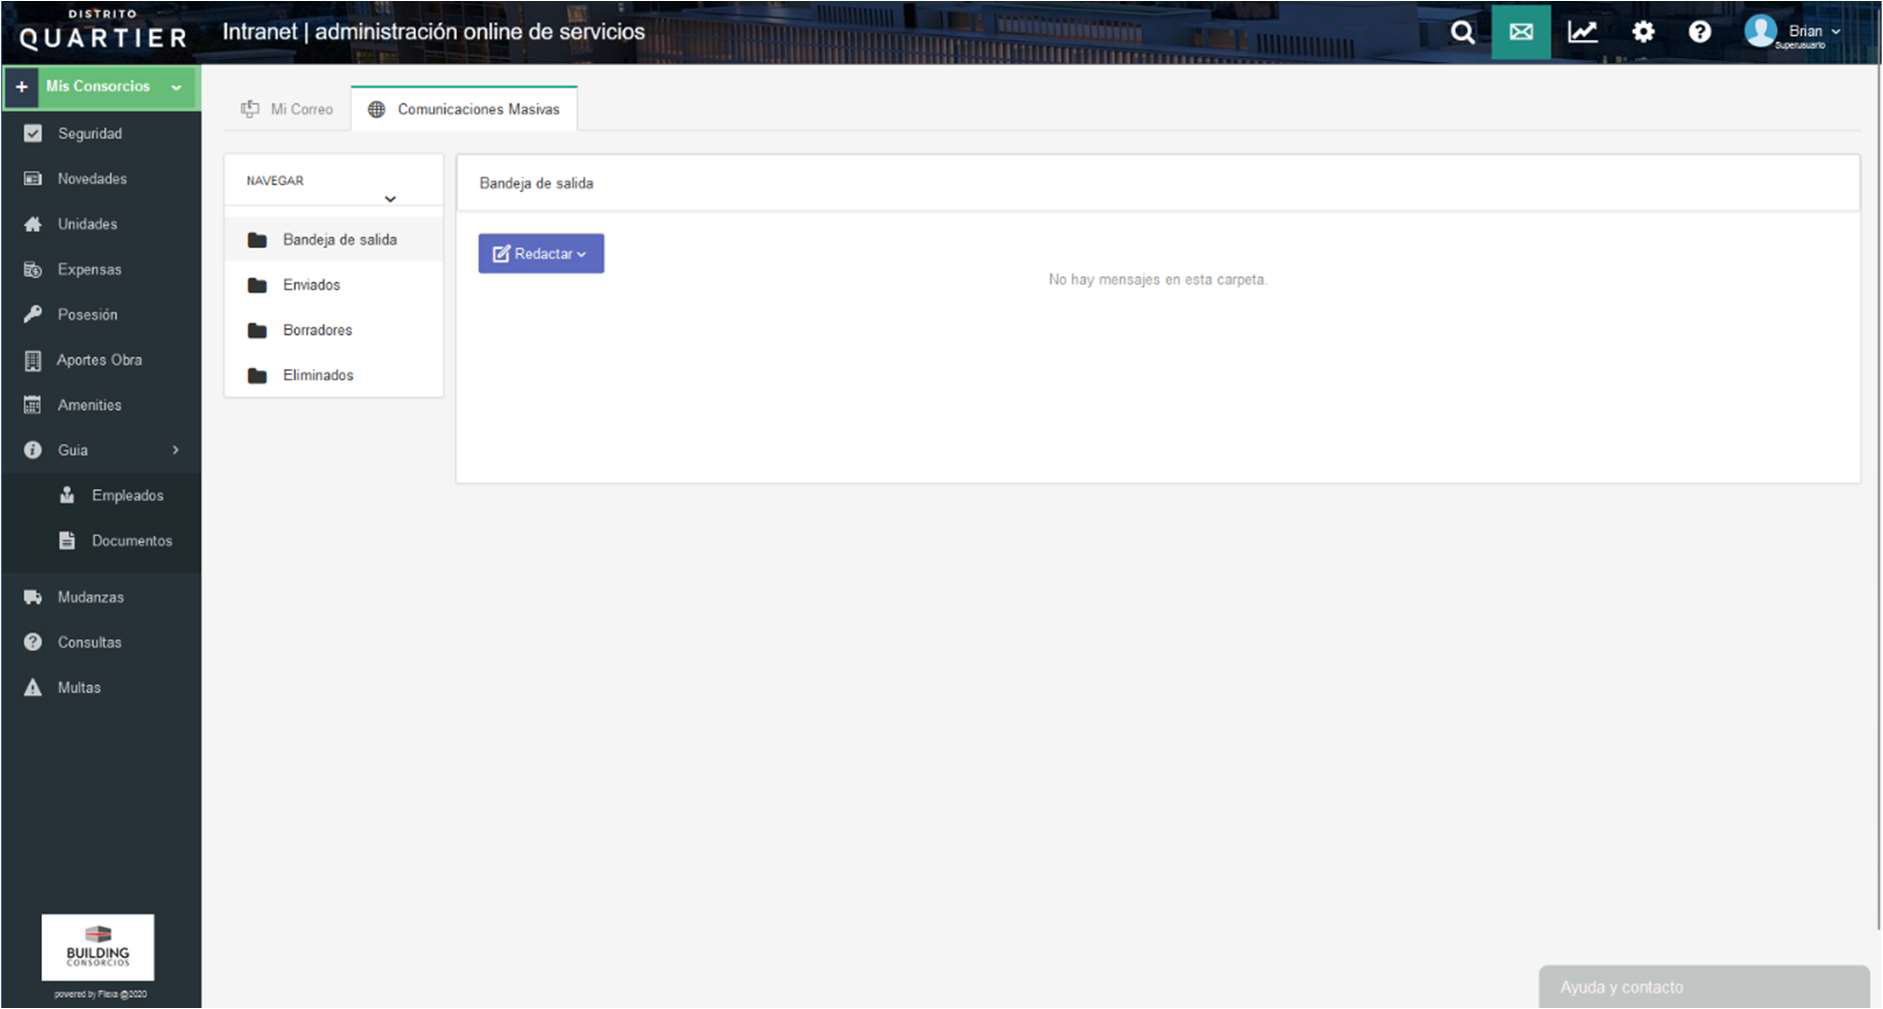Click the Brian user avatar
This screenshot has height=1009, width=1883.
tap(1760, 31)
